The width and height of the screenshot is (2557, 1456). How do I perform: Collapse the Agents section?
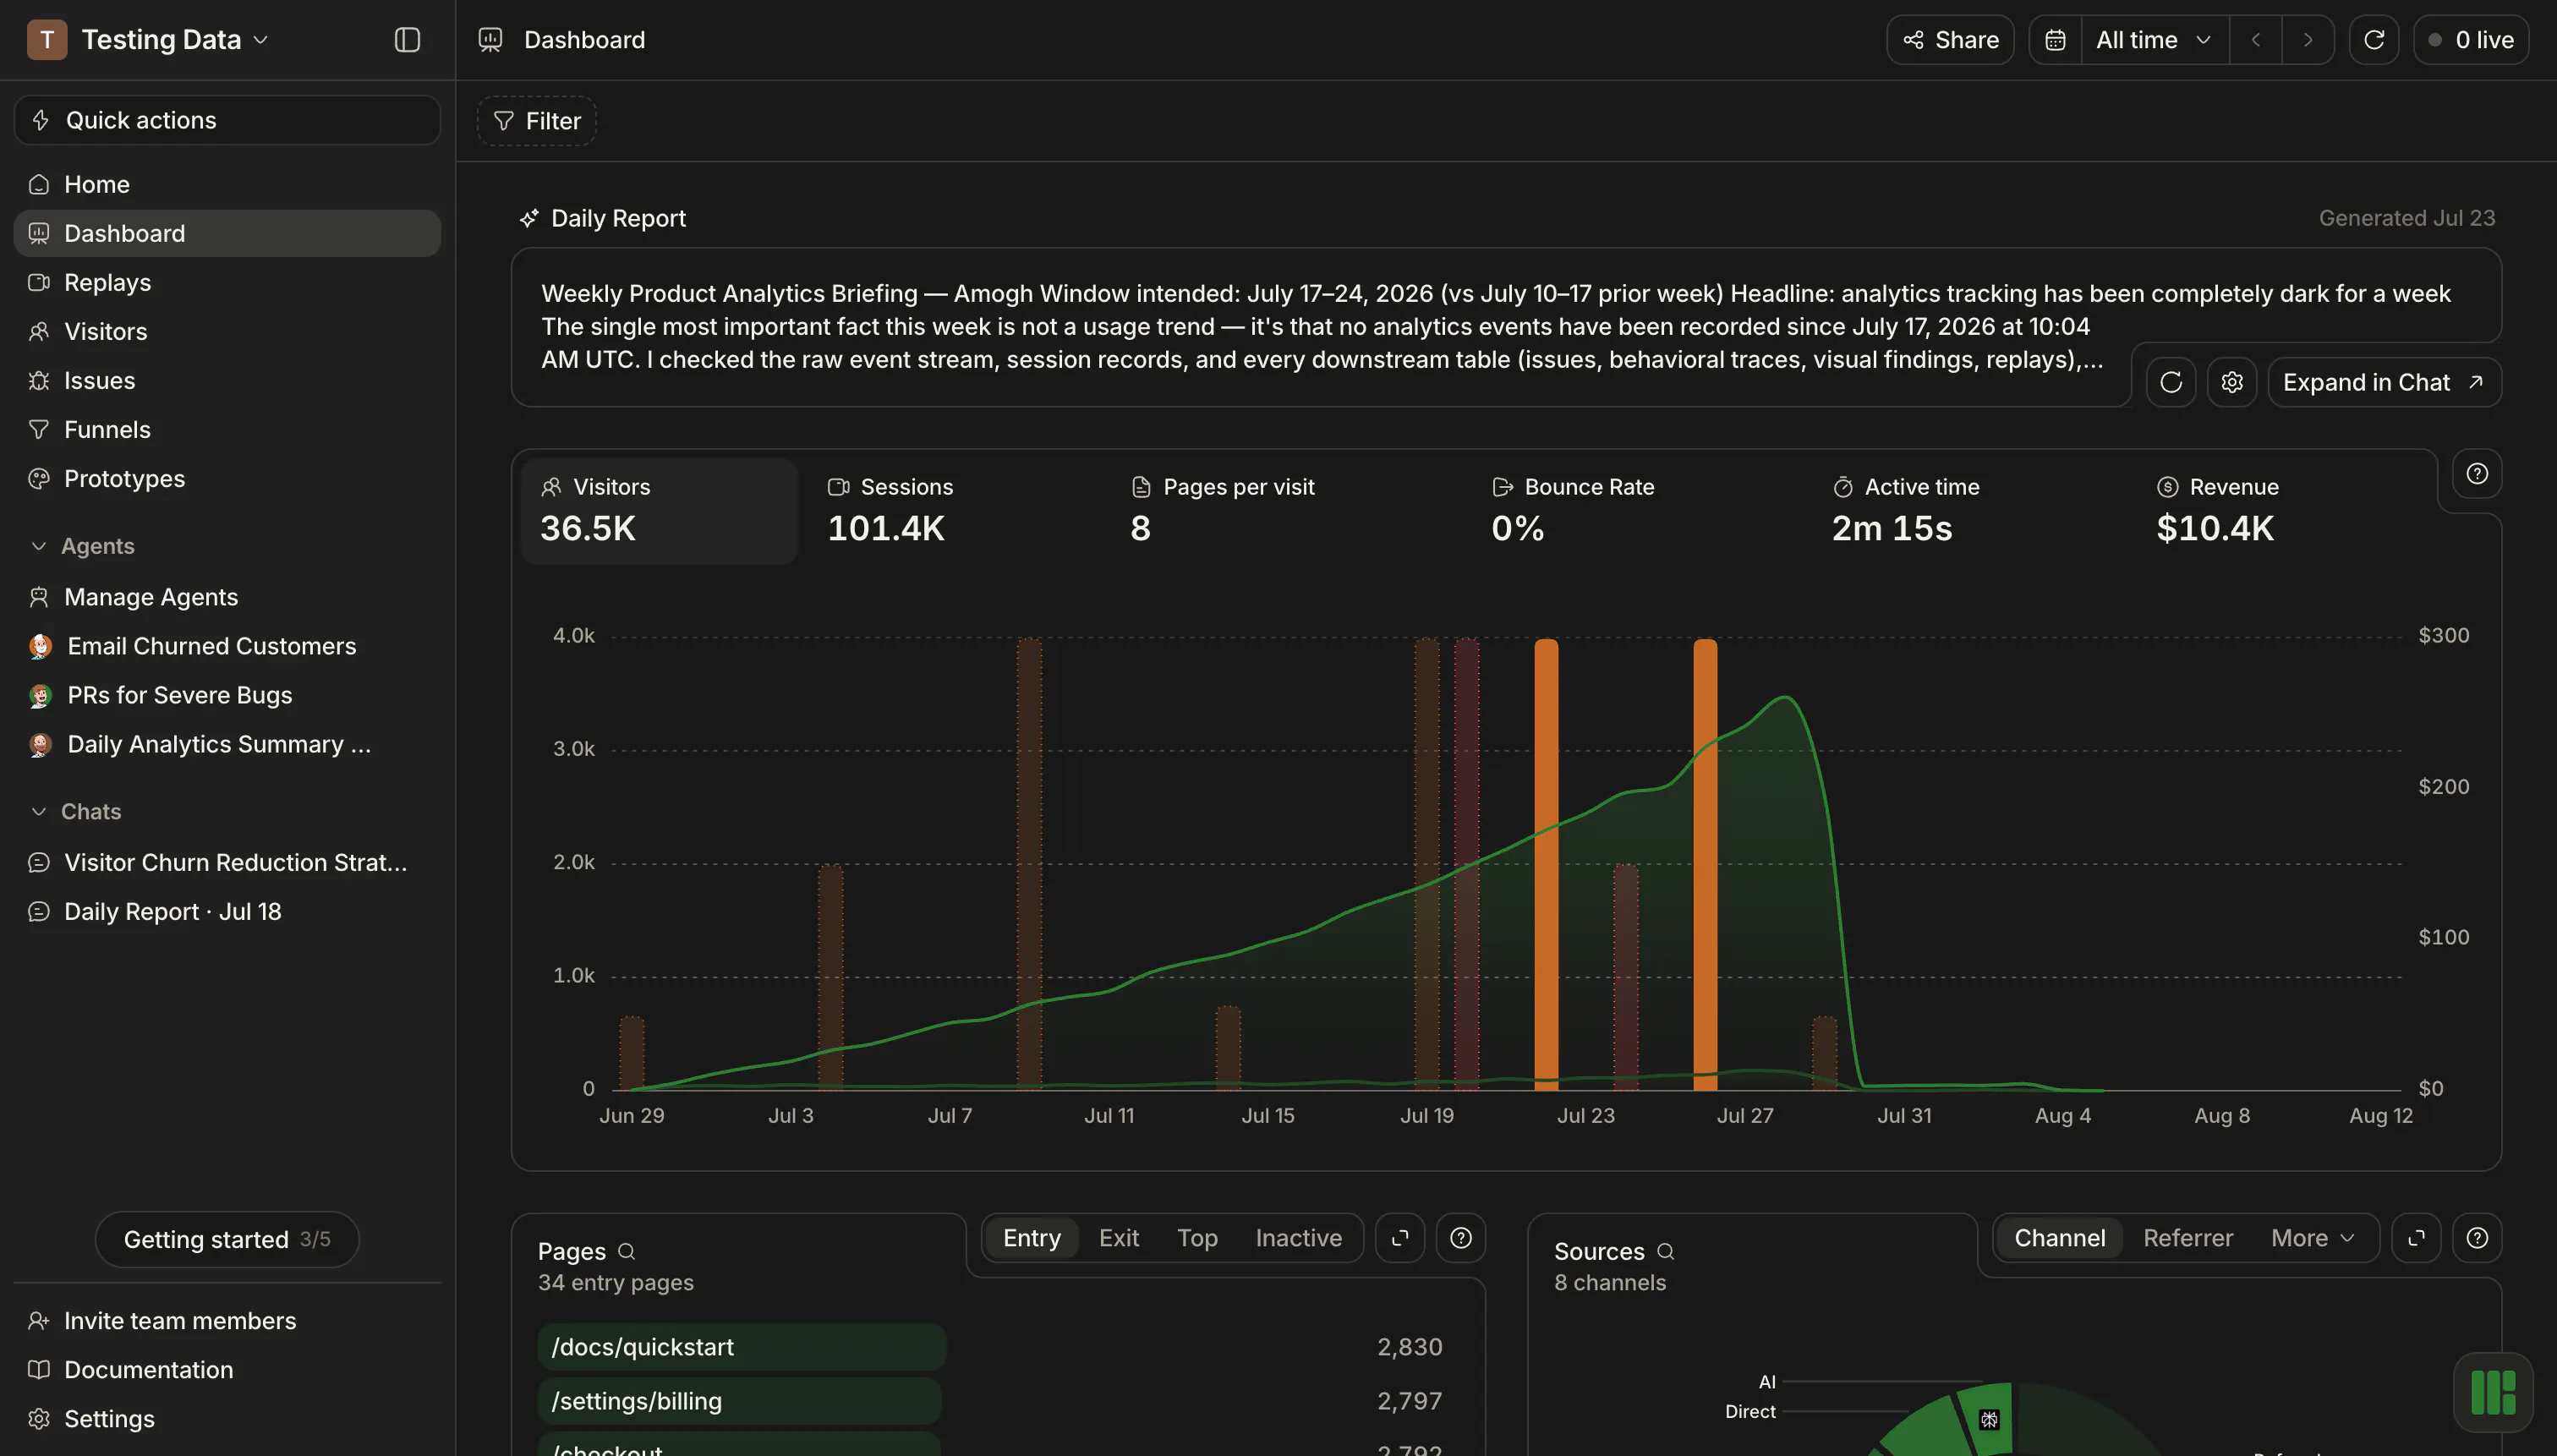82,546
